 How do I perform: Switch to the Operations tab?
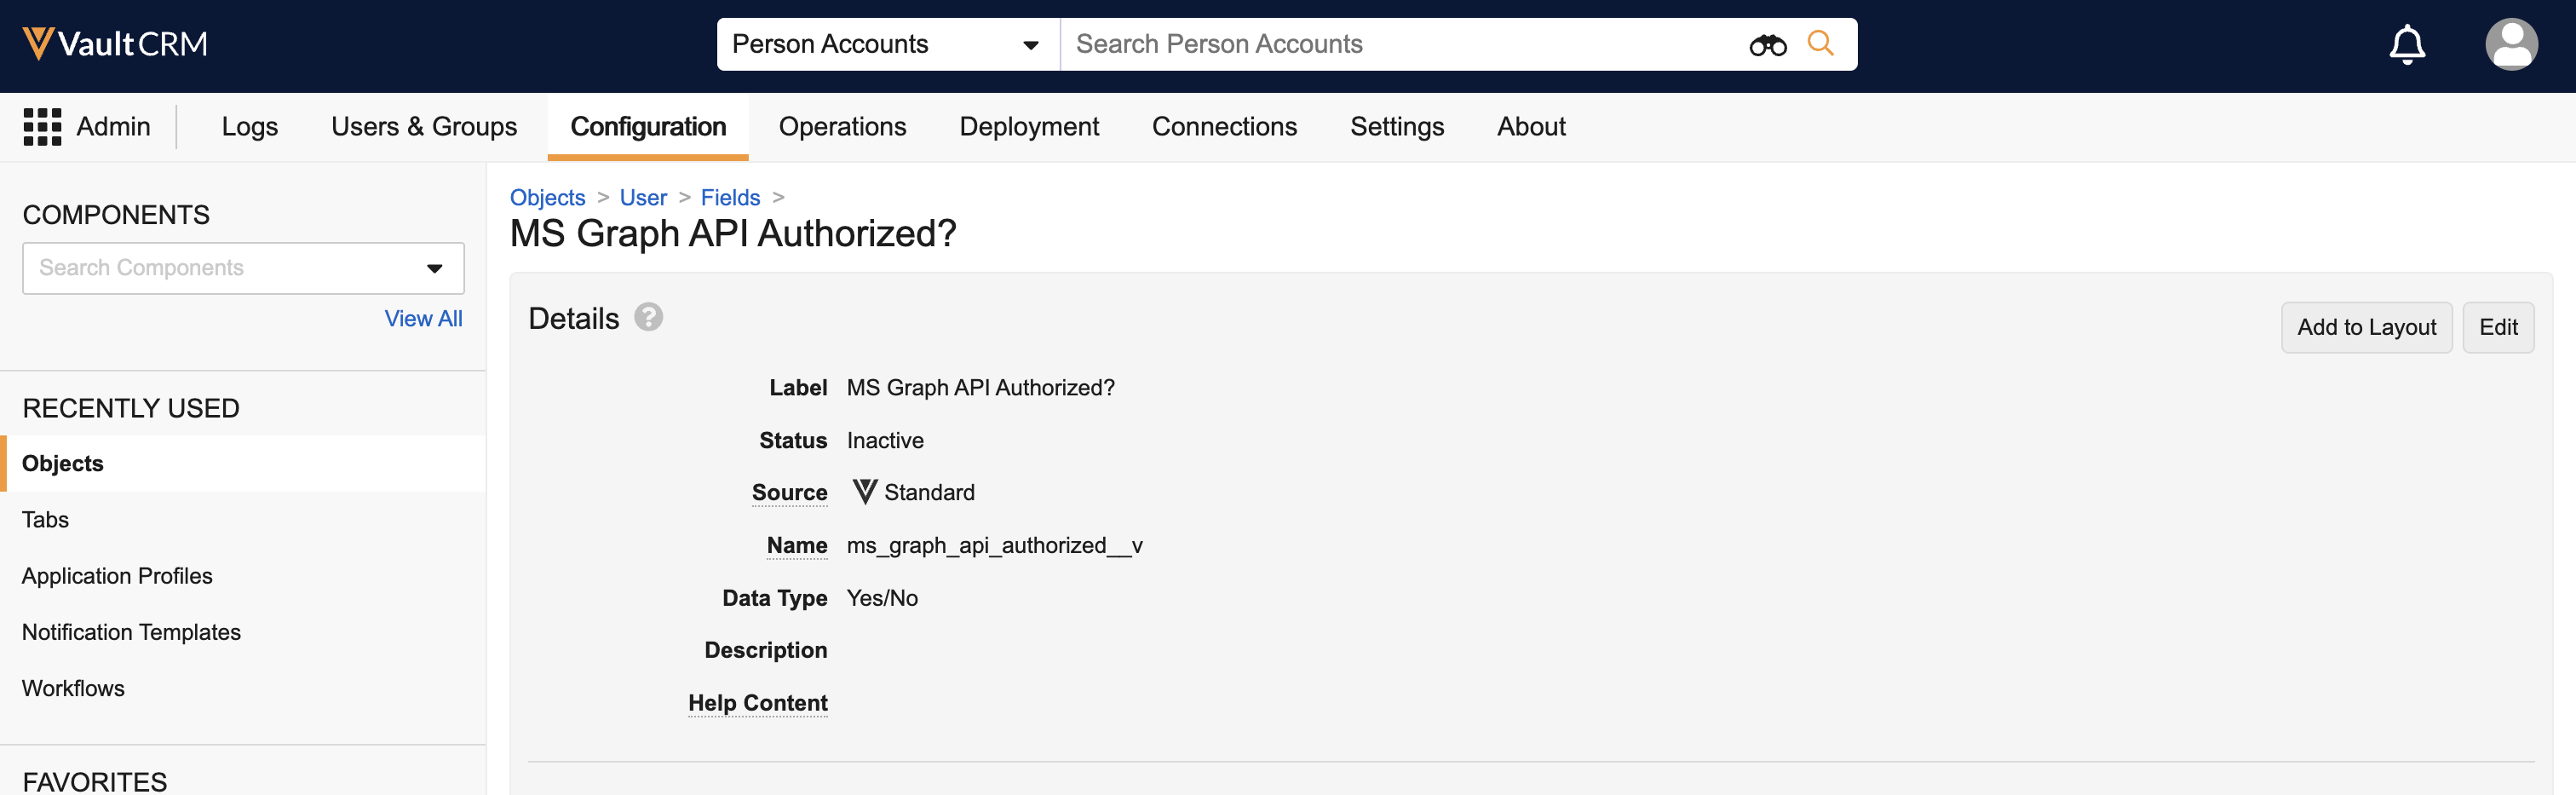(x=842, y=127)
